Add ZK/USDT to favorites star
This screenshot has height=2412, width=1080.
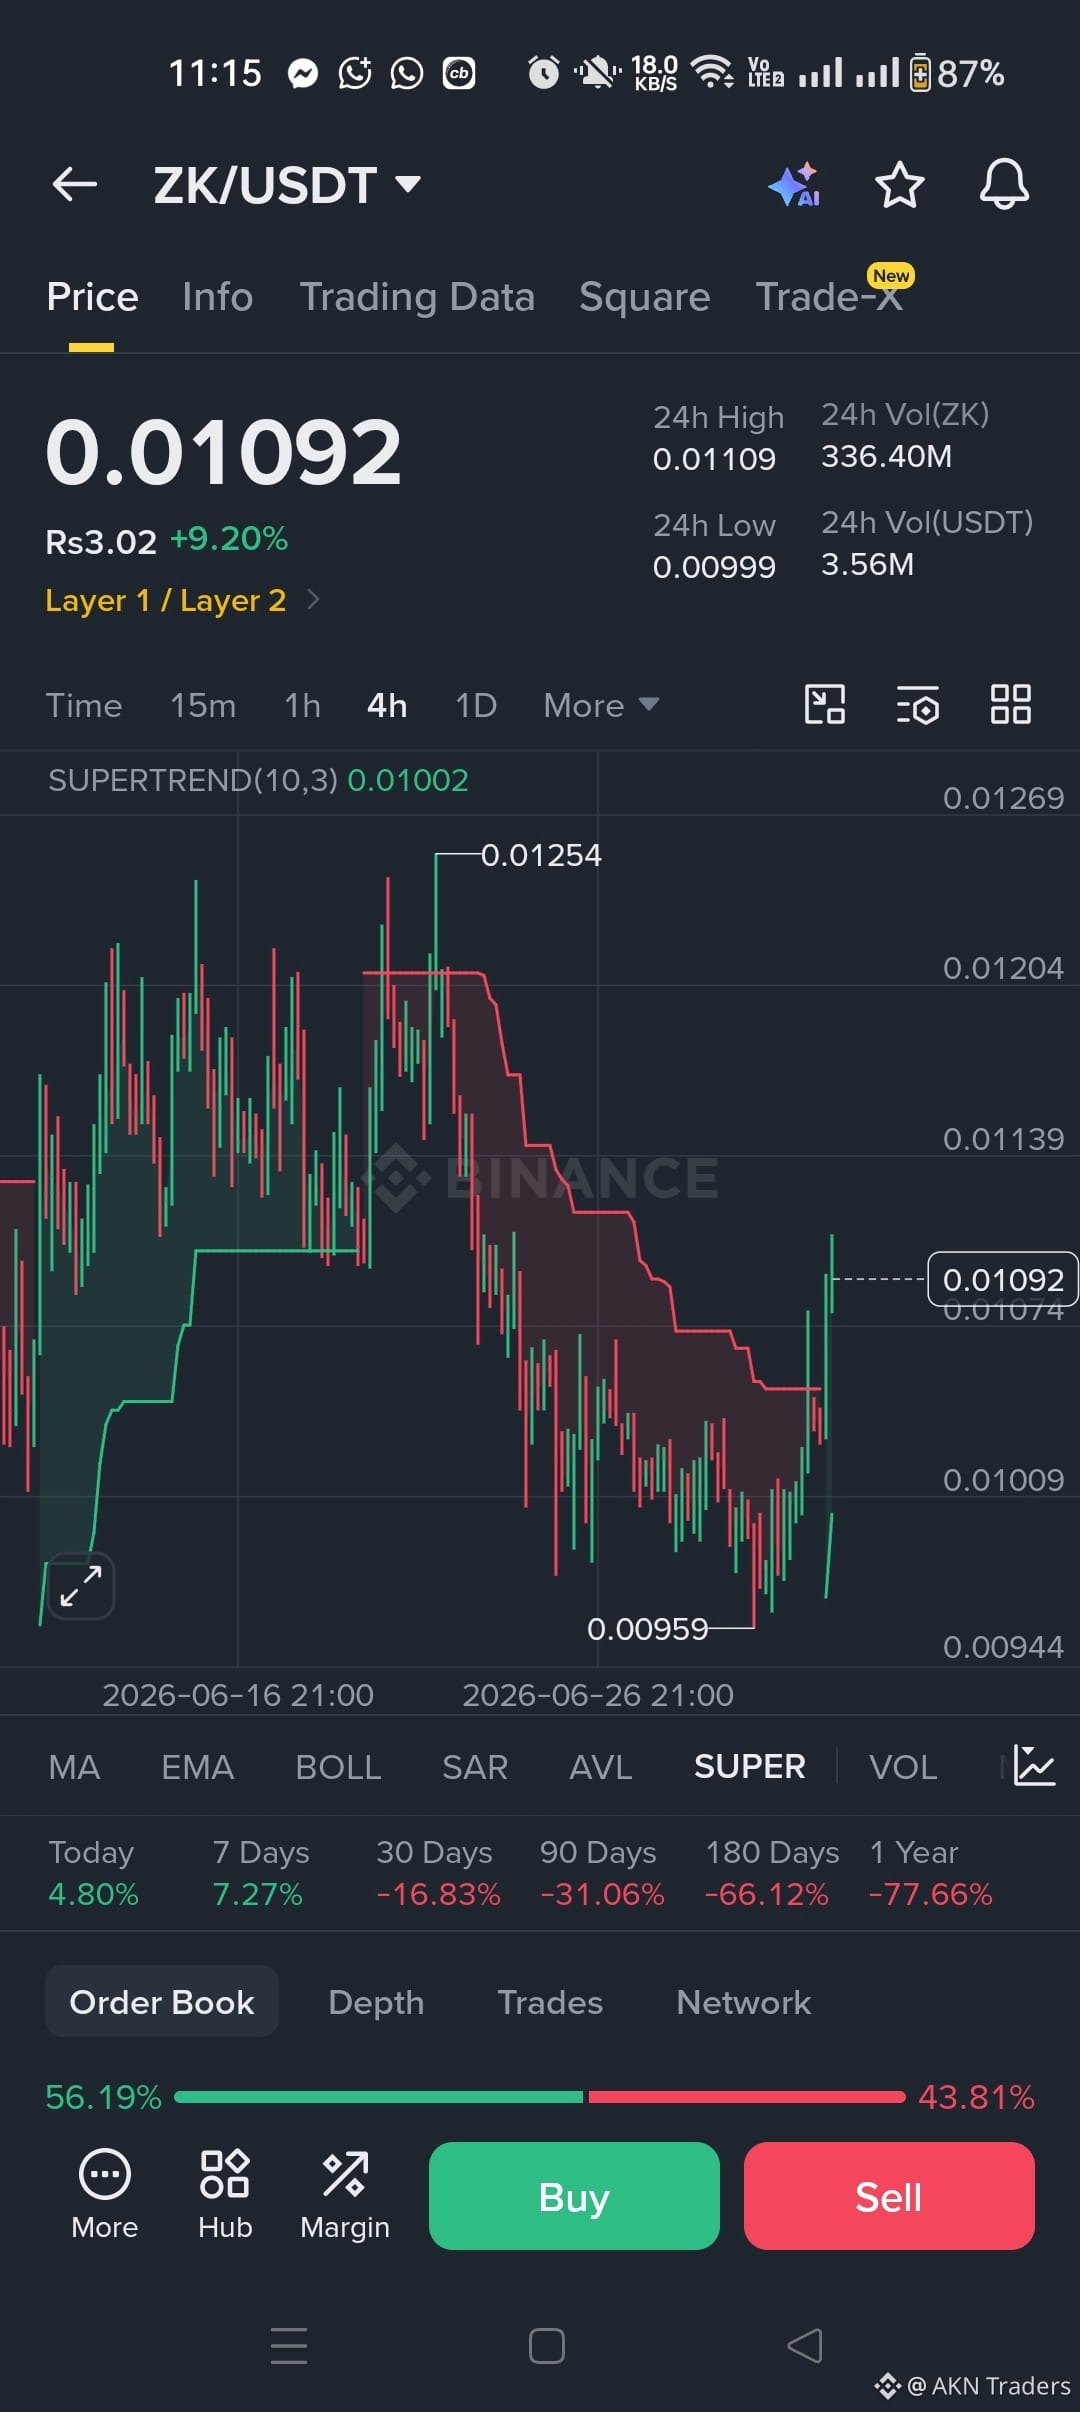(x=899, y=185)
